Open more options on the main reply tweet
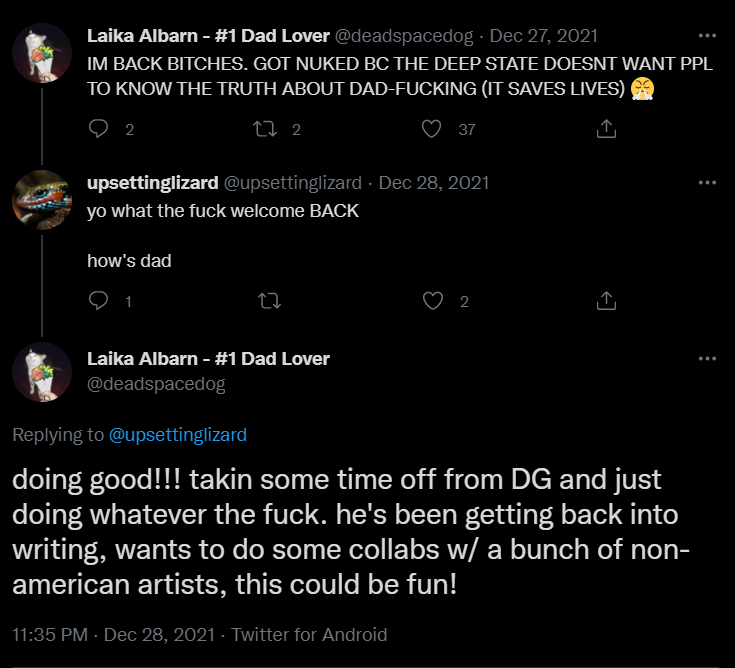 tap(707, 359)
